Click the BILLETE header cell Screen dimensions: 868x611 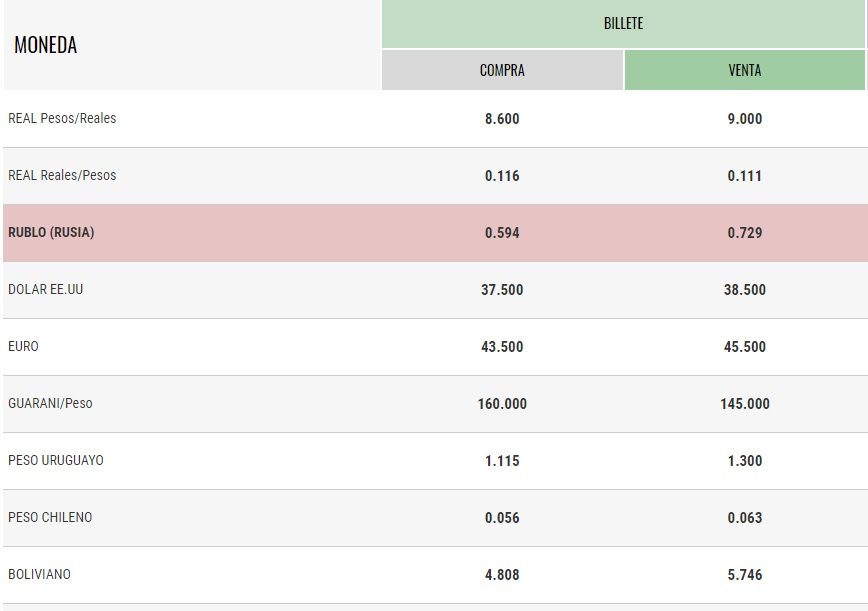[x=623, y=23]
